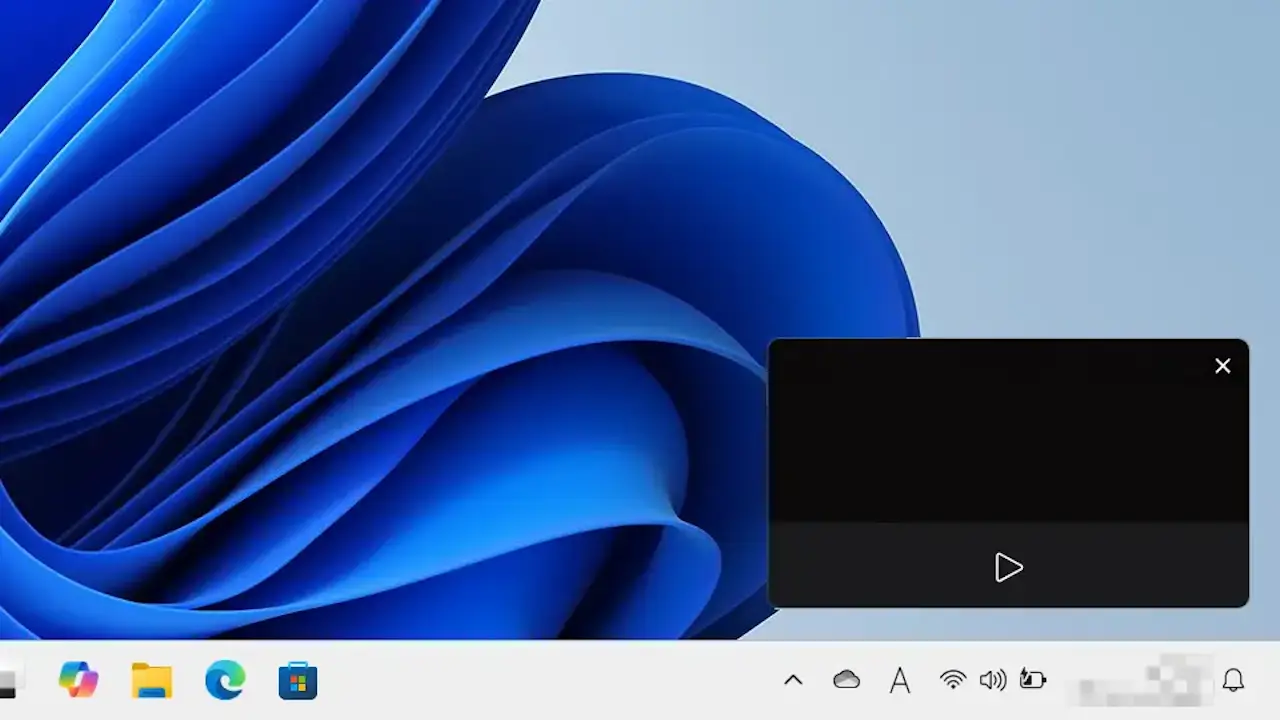Open notifications via the bell icon
Image resolution: width=1280 pixels, height=720 pixels.
[x=1232, y=681]
